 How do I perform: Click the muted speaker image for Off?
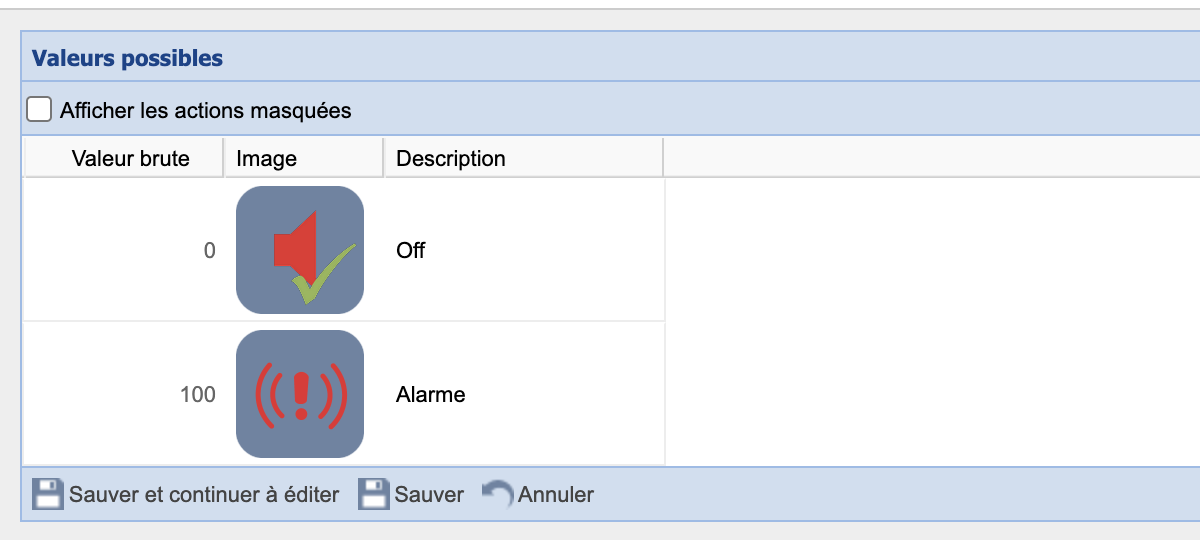coord(300,250)
